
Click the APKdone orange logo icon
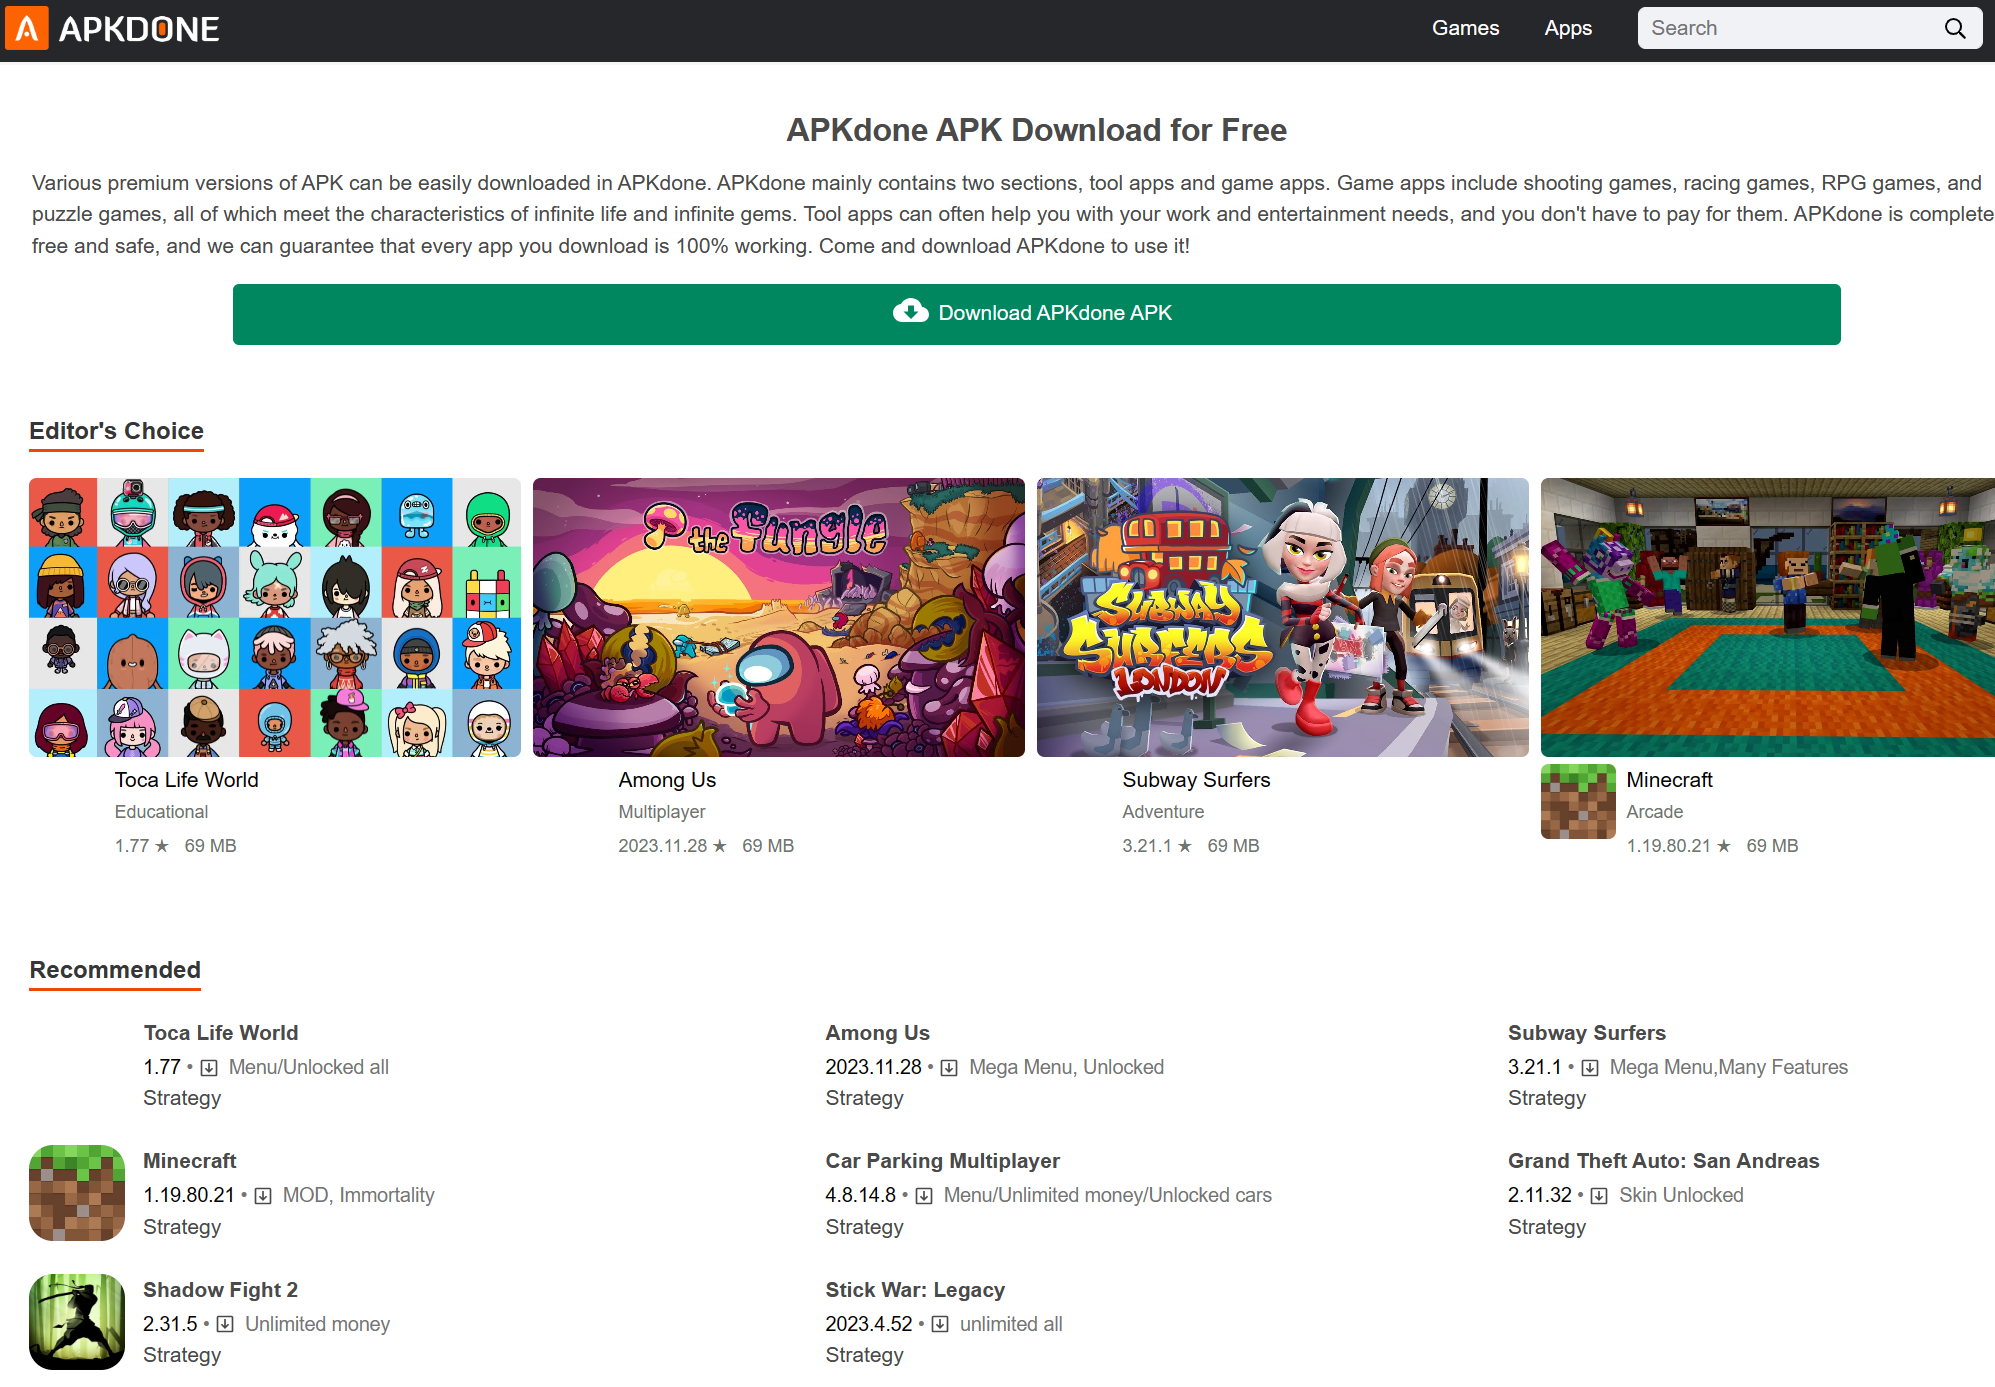27,29
